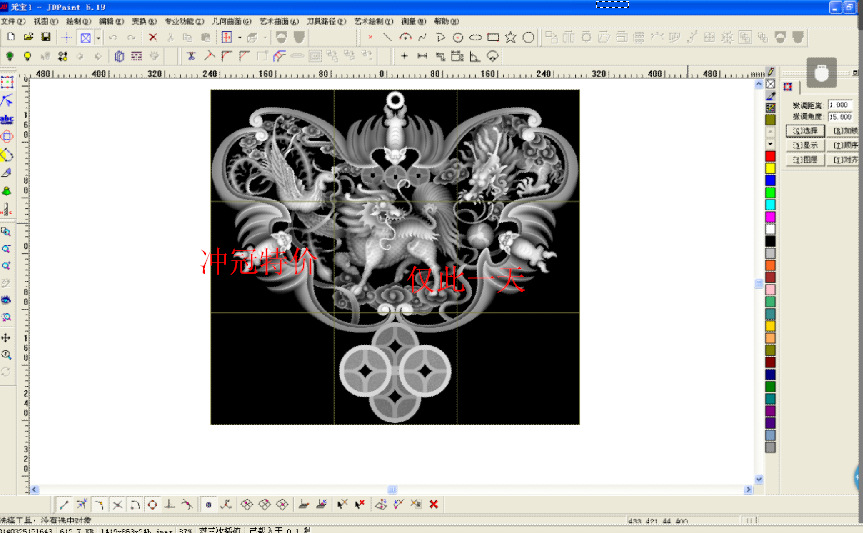This screenshot has height=533, width=863.
Task: Select the ellipse drawing tool
Action: [x=476, y=37]
